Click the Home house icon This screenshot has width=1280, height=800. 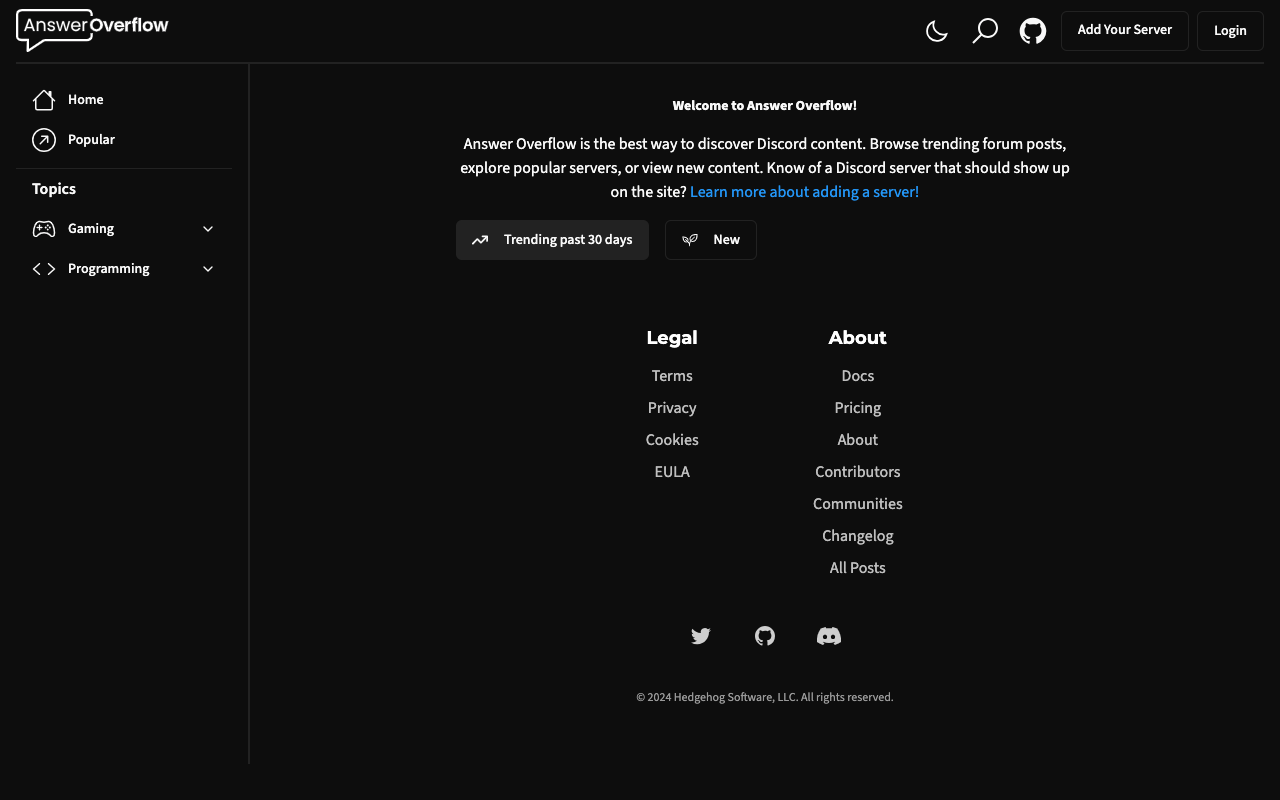tap(44, 100)
